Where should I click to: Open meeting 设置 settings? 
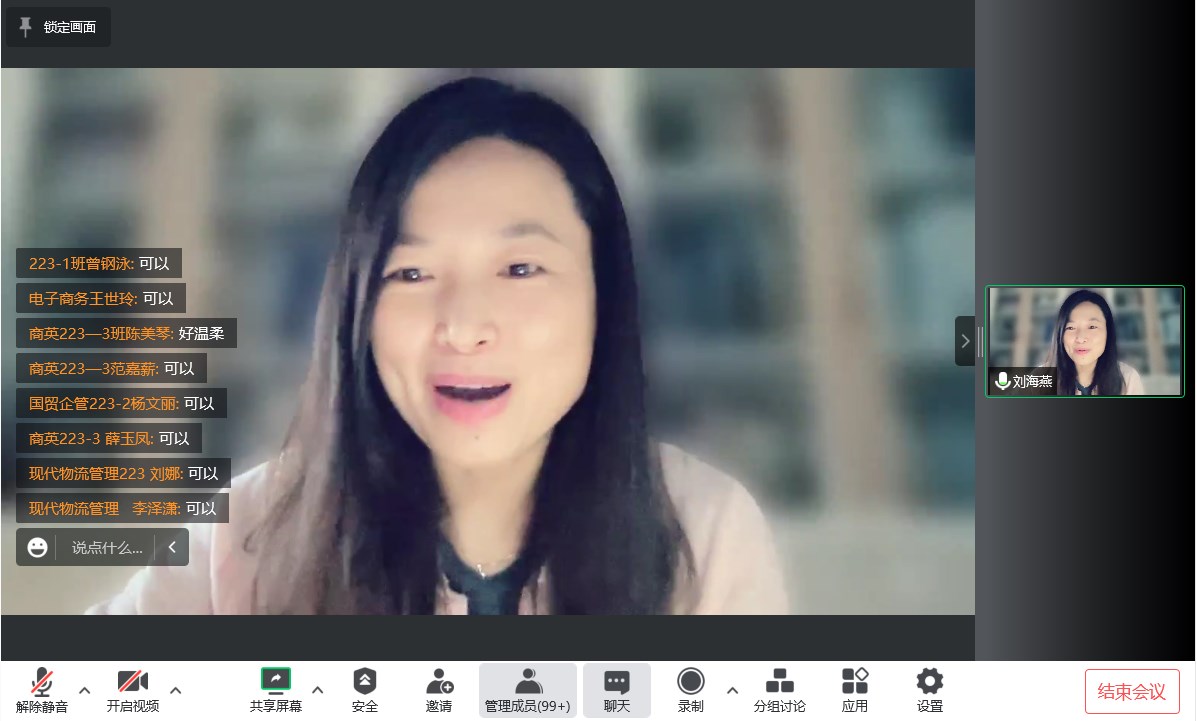[x=930, y=690]
